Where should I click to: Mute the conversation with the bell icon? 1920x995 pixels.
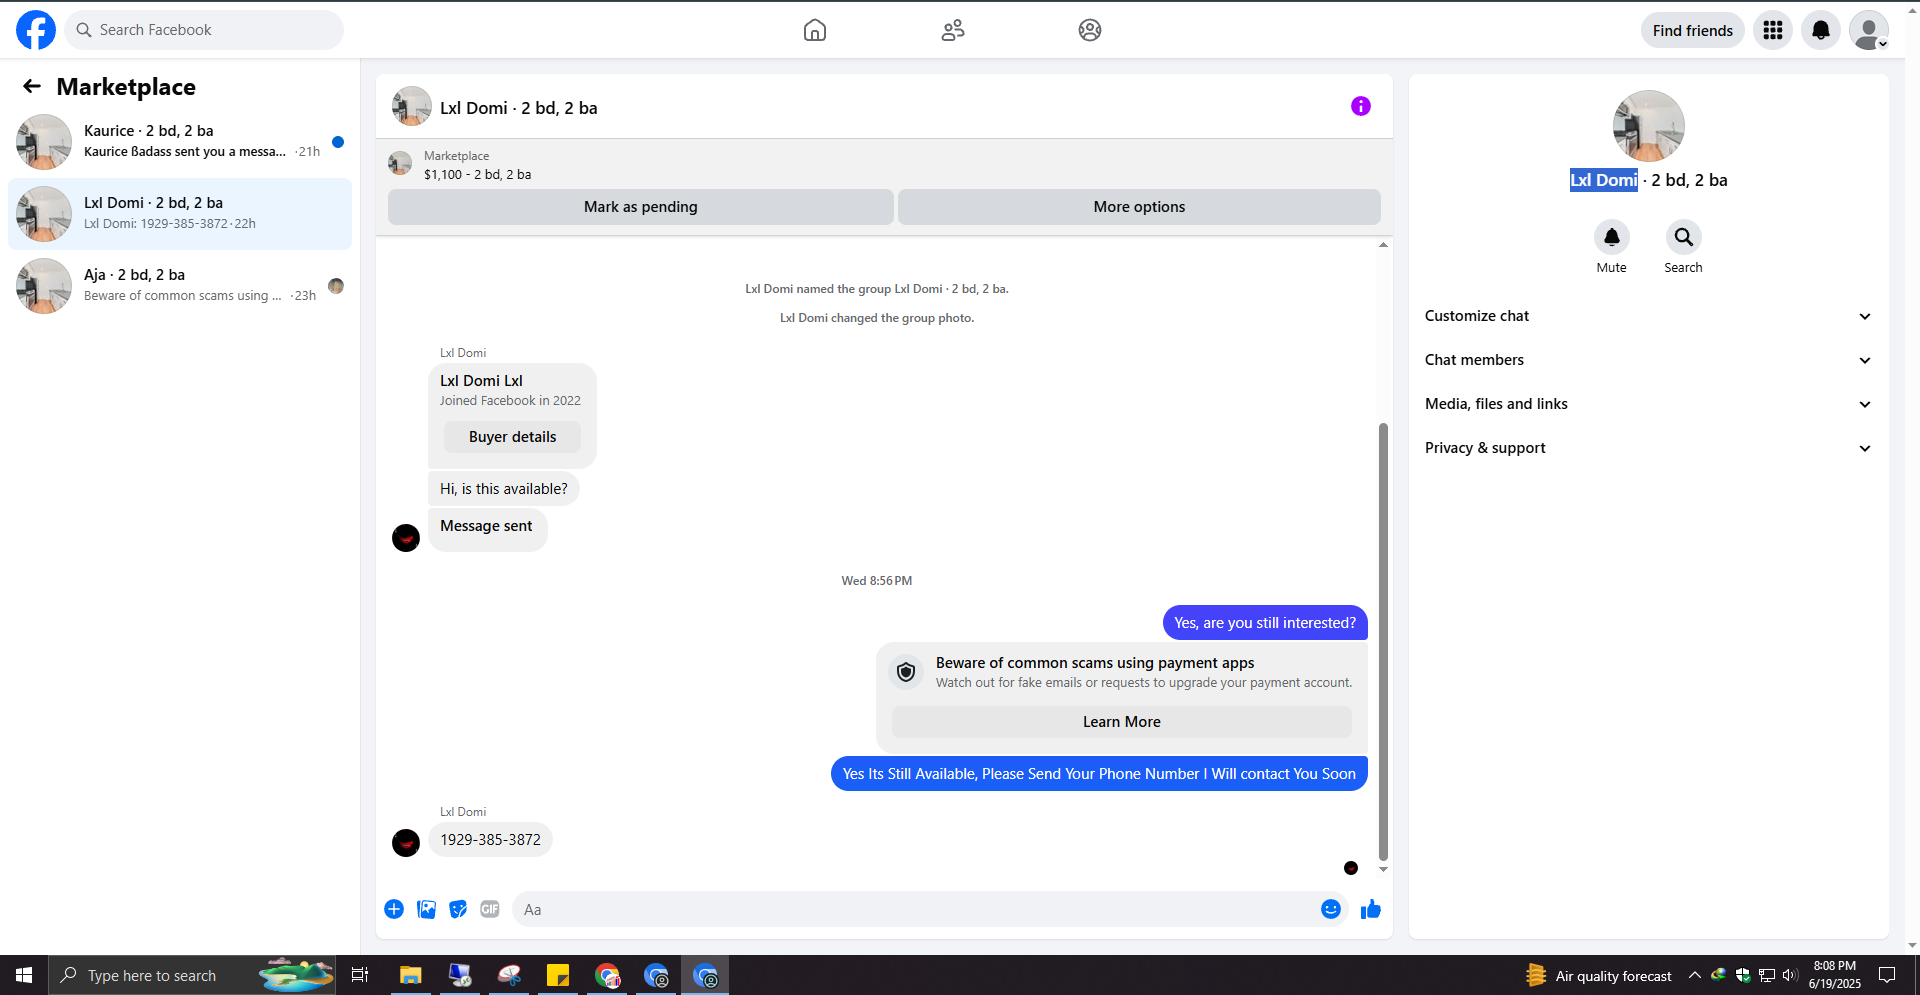pos(1612,237)
